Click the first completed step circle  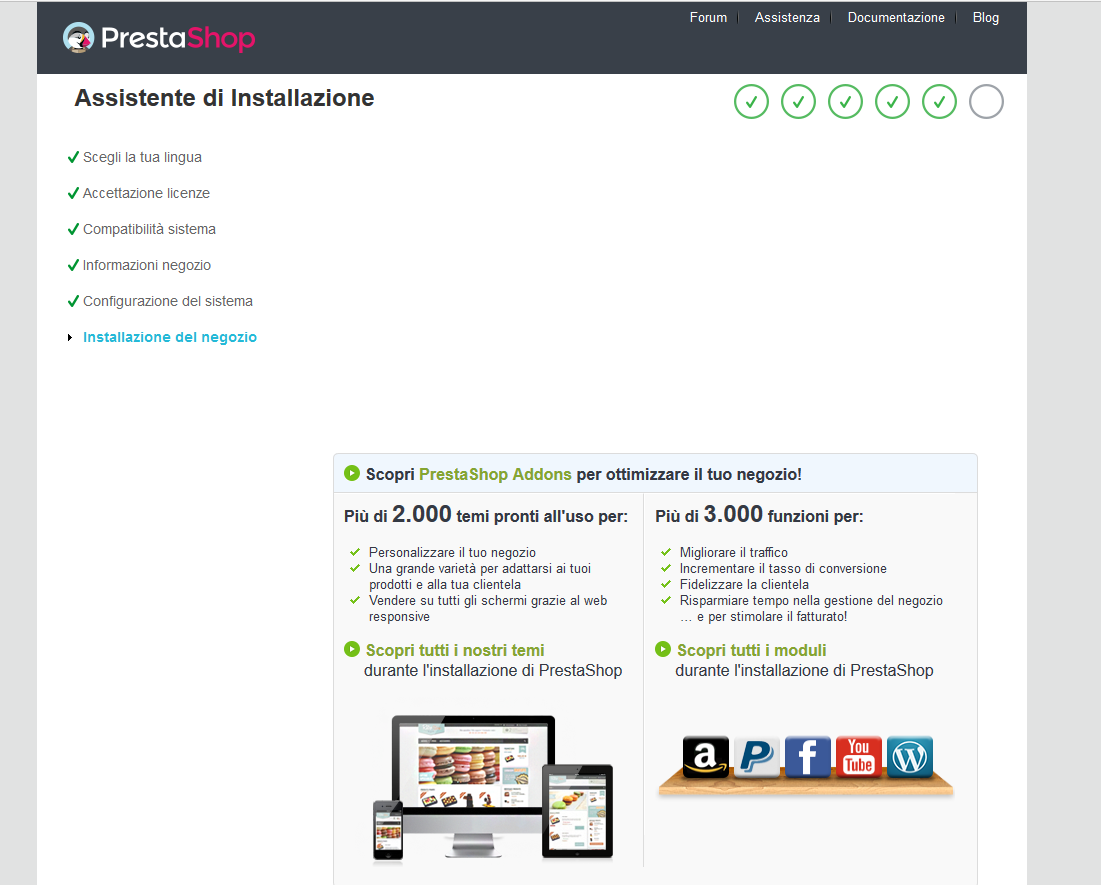(751, 102)
